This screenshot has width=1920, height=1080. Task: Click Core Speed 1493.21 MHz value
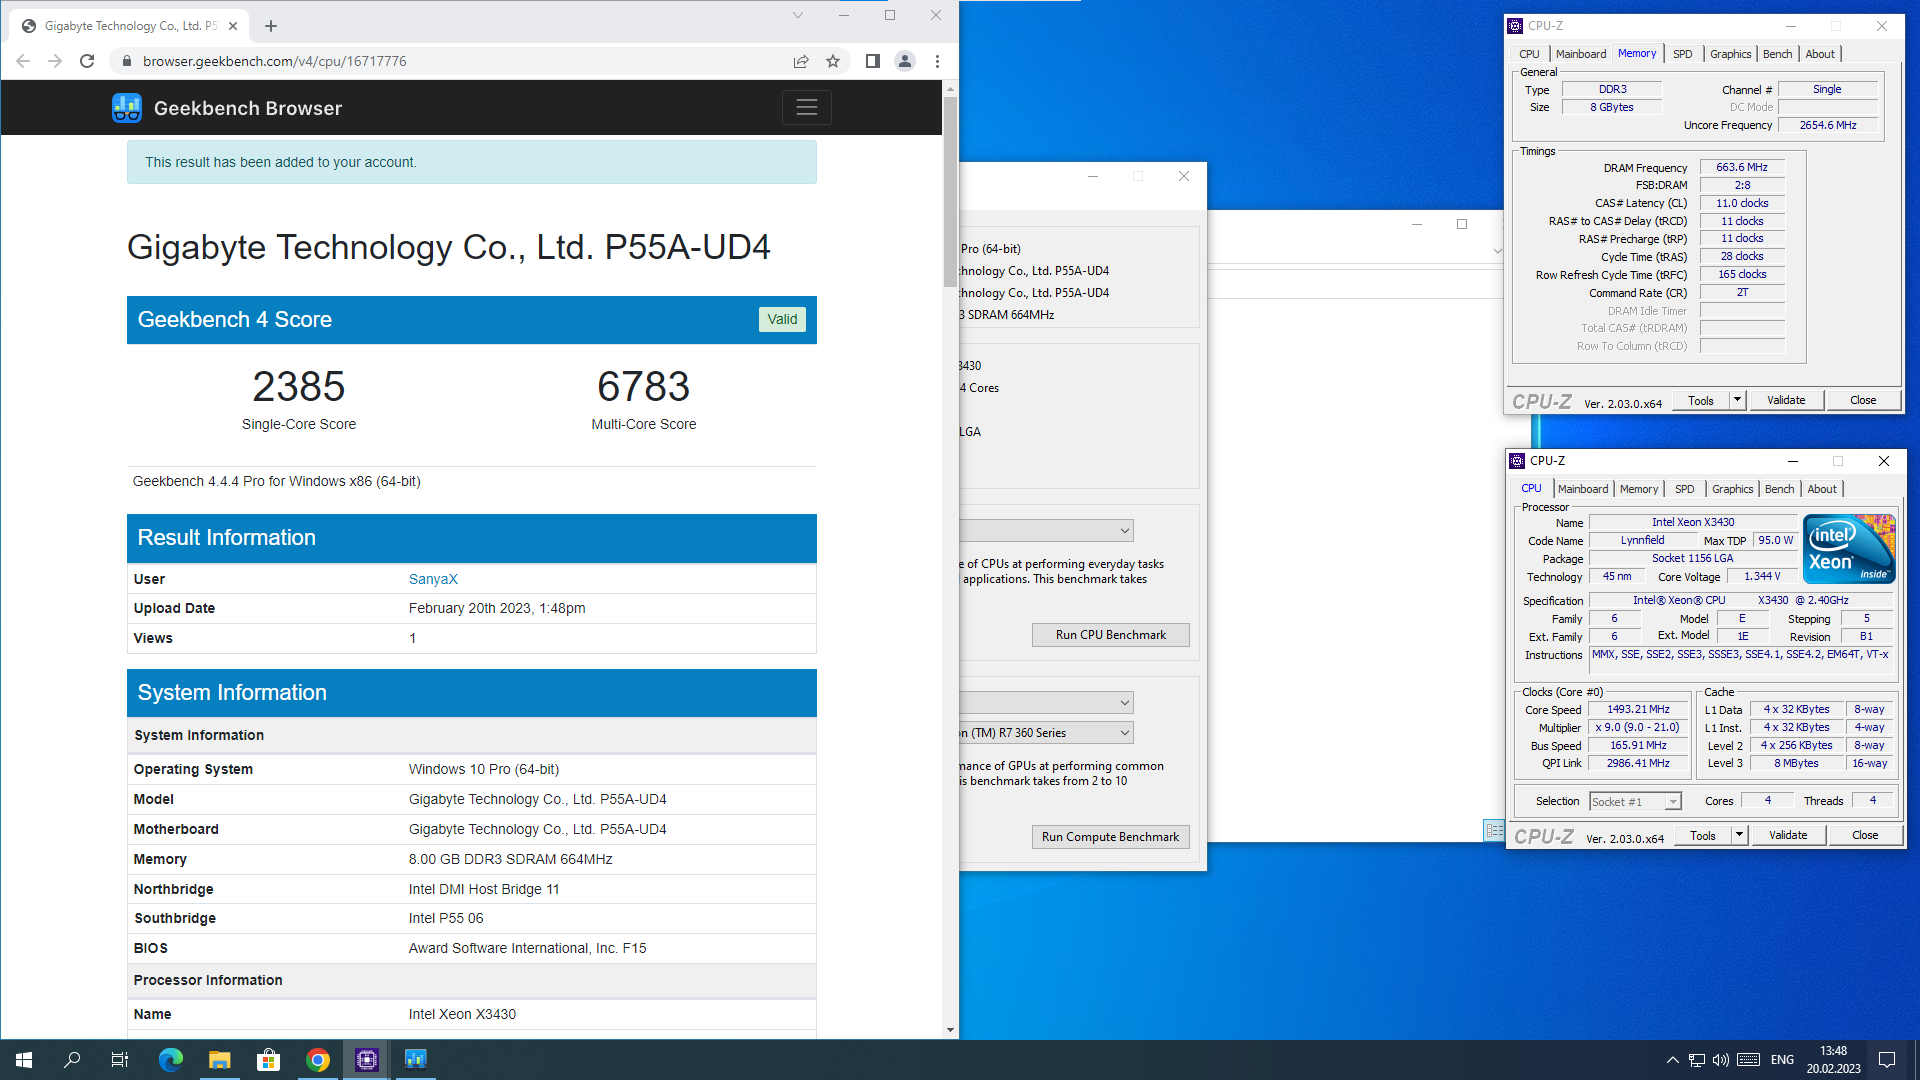pyautogui.click(x=1638, y=709)
